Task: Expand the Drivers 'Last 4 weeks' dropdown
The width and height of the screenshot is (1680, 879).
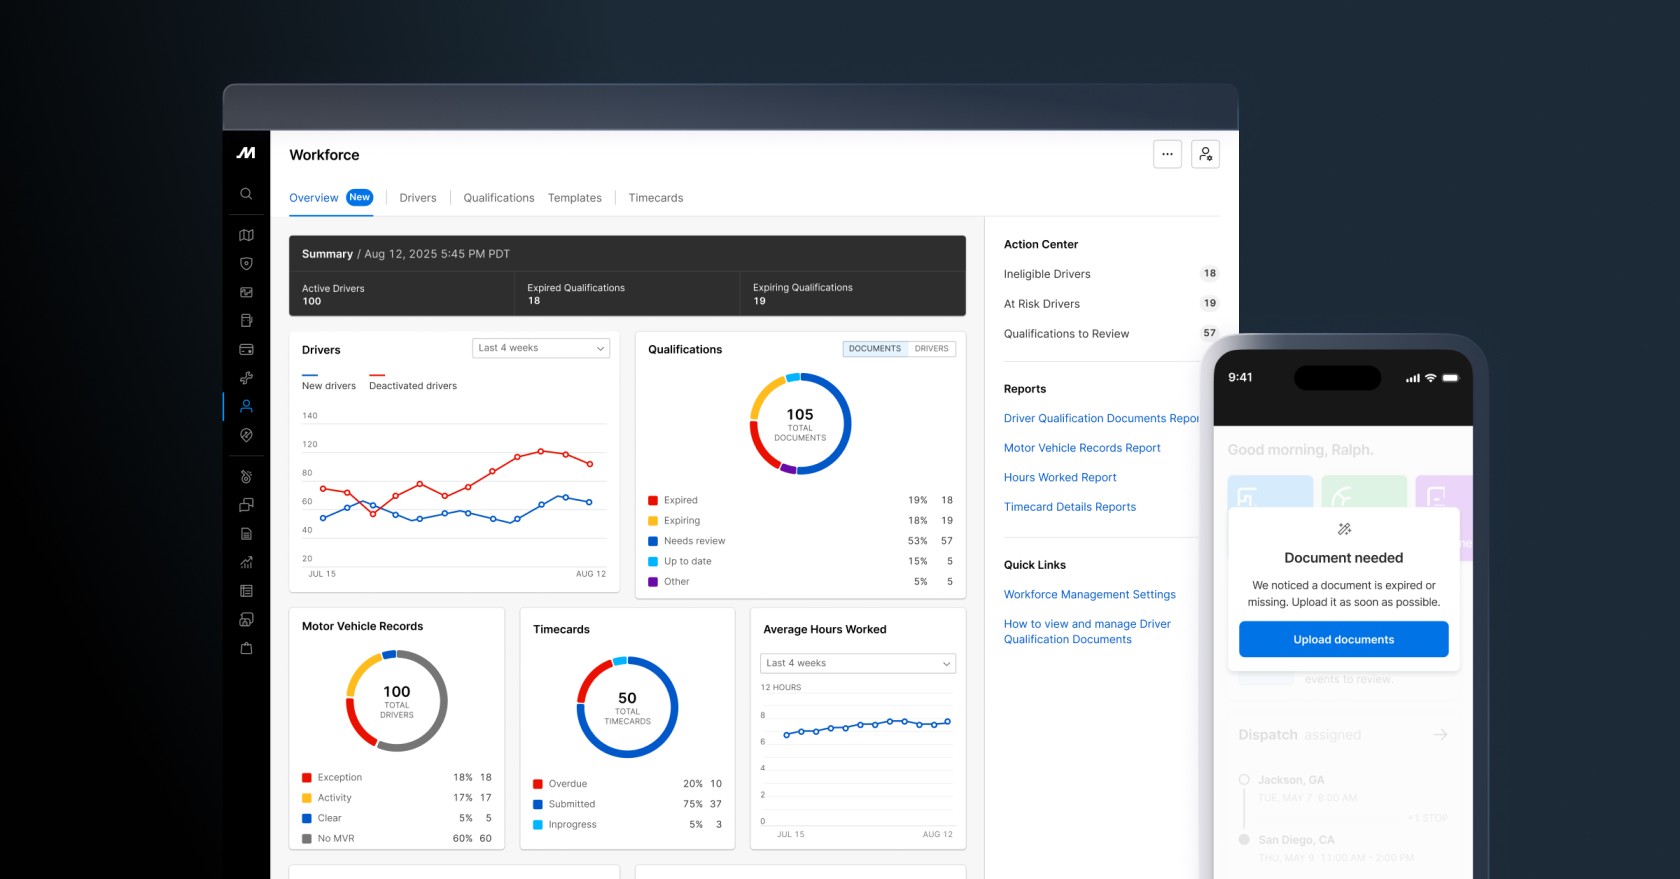Action: [541, 348]
